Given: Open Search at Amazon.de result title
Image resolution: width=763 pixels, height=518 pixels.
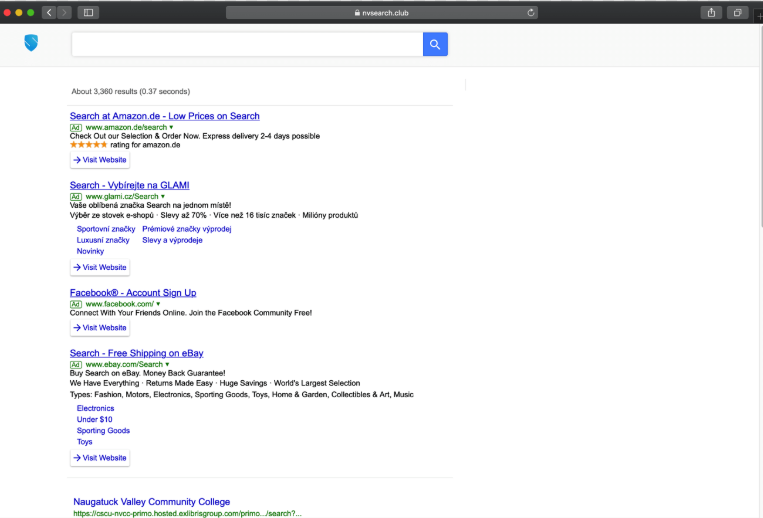Looking at the screenshot, I should coord(164,116).
